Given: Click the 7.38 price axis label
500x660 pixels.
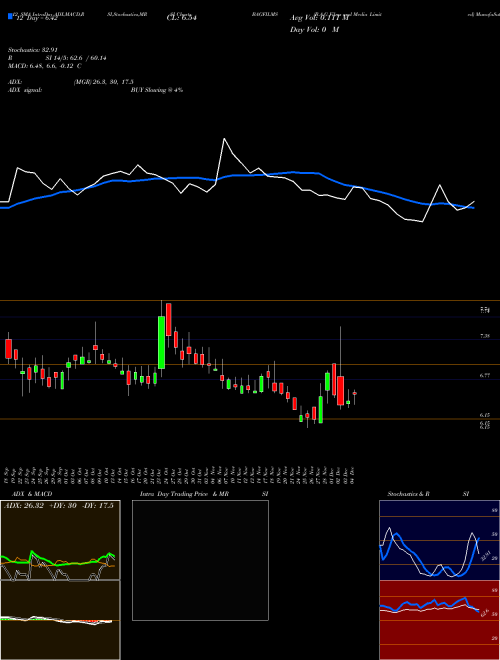Looking at the screenshot, I should pos(485,336).
